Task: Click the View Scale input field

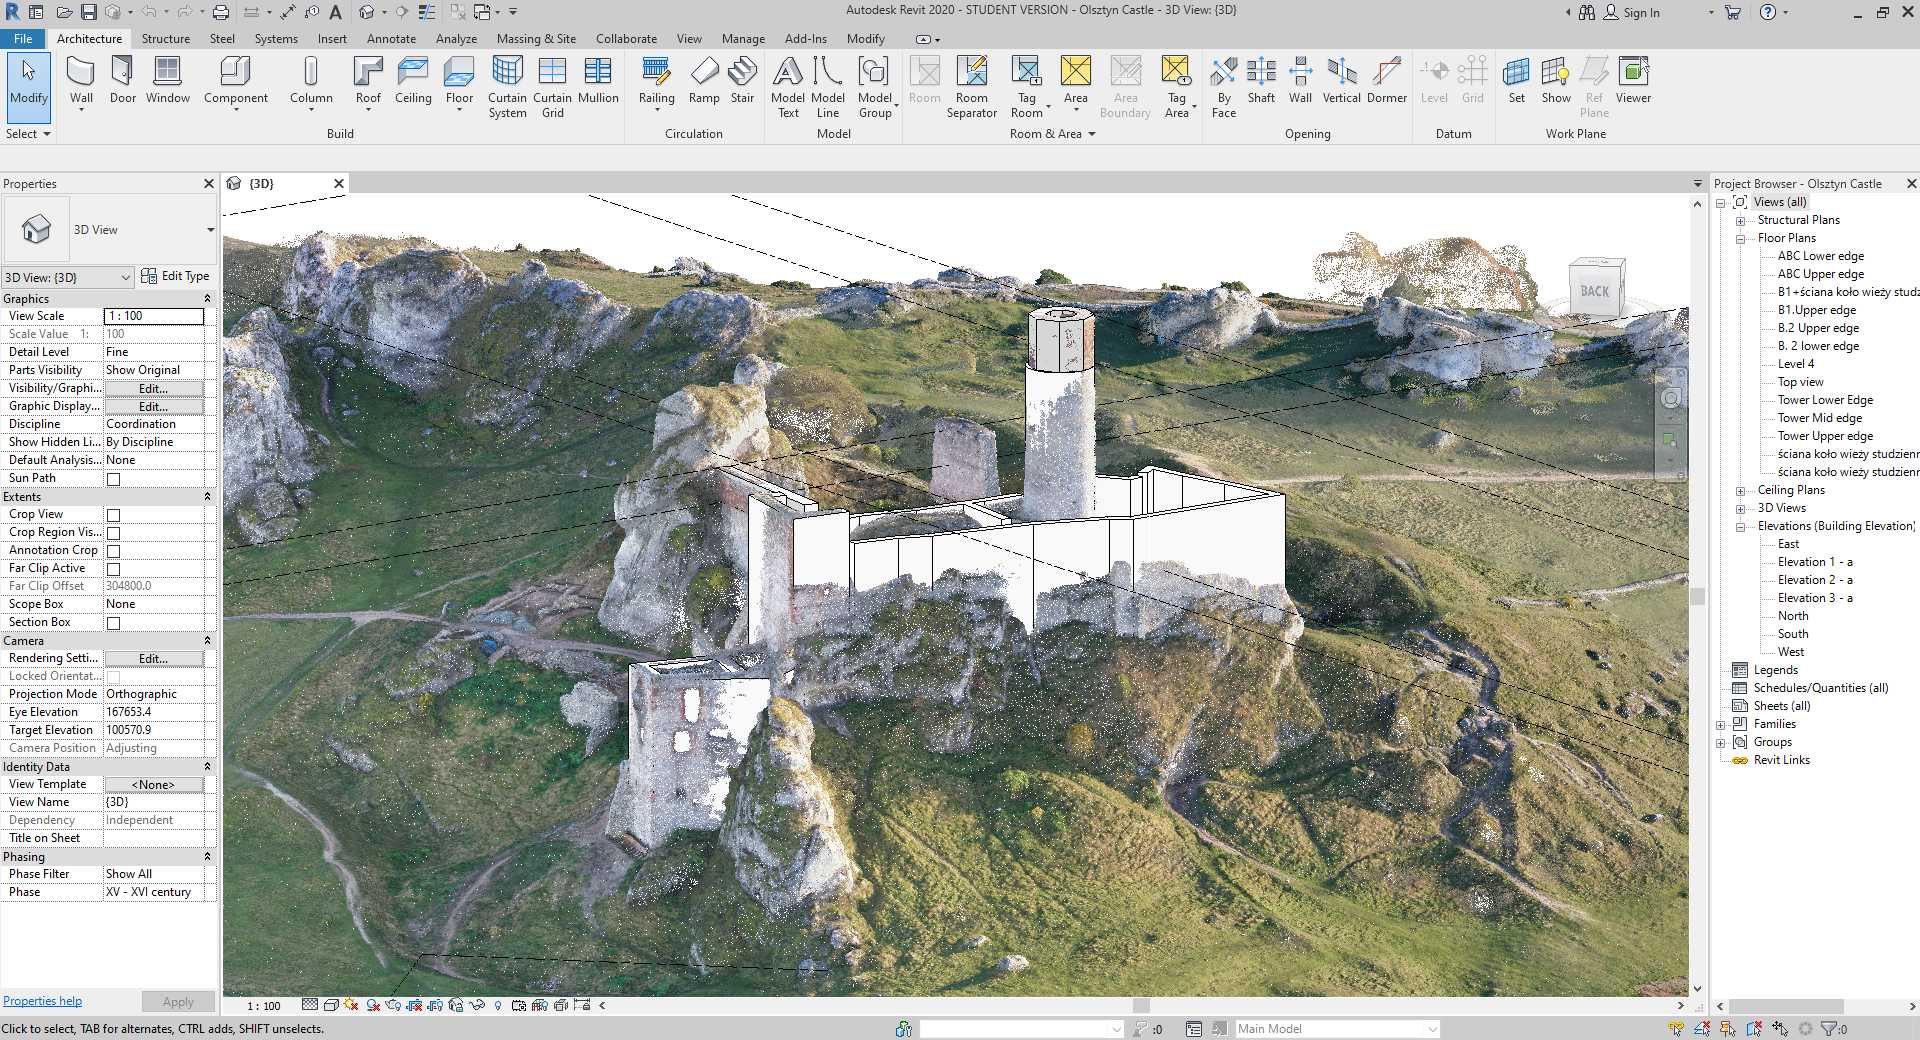Action: click(x=154, y=316)
